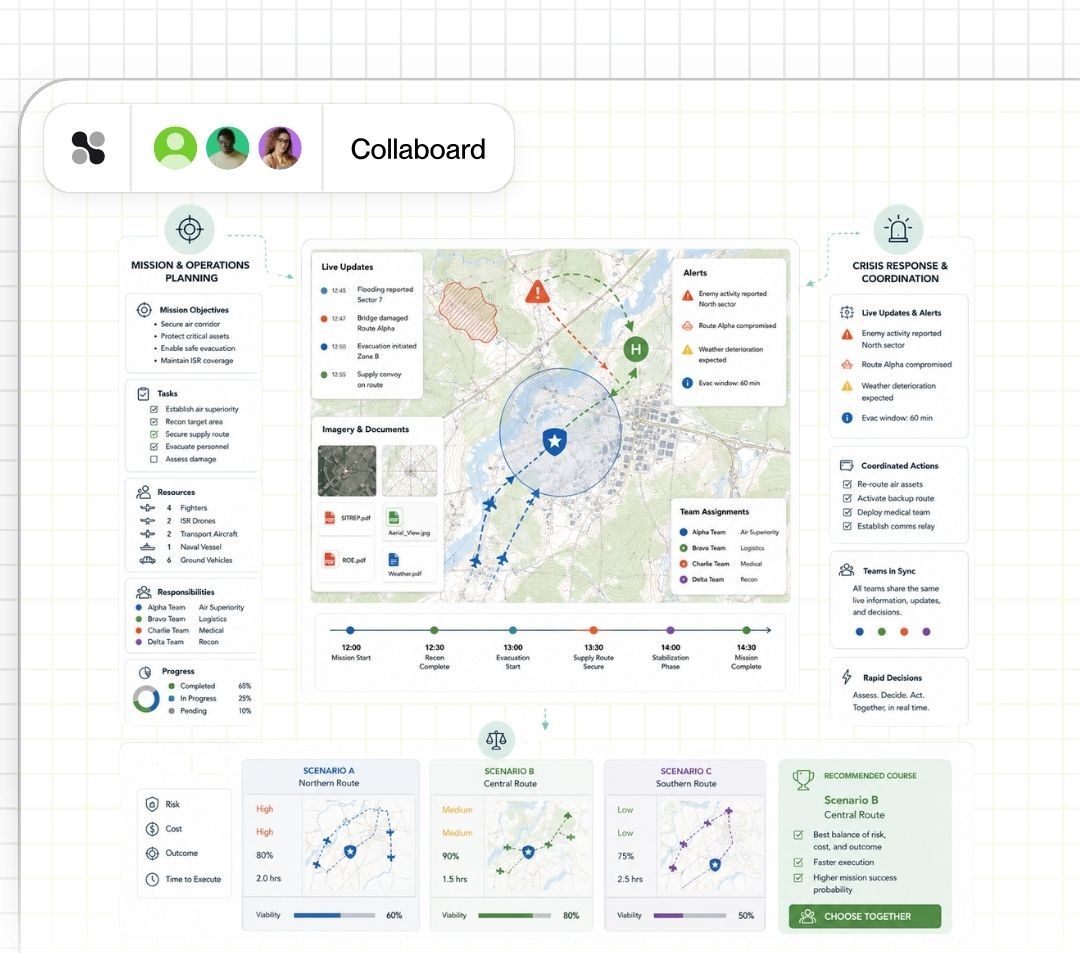Open the Weather.pdf document icon

(393, 559)
